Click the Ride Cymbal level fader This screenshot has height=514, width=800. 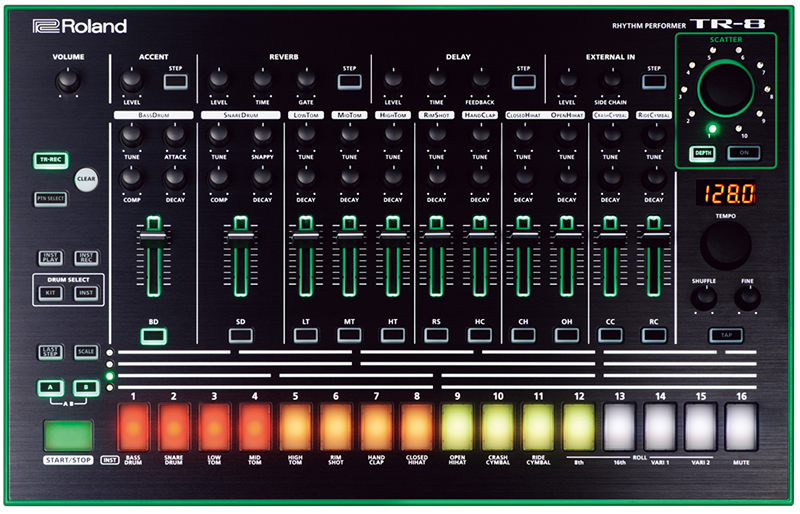(654, 234)
